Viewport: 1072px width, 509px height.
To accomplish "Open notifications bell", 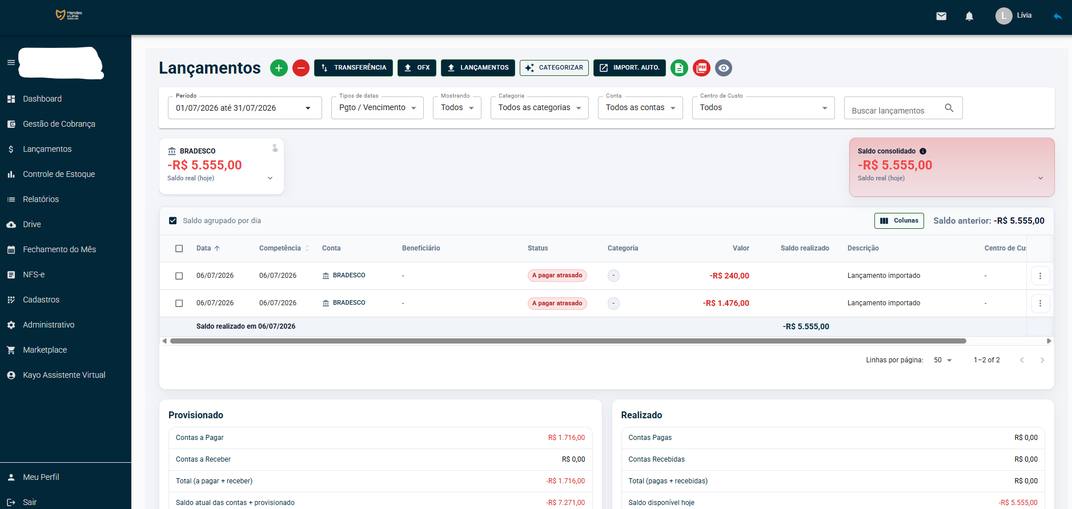I will coord(969,16).
